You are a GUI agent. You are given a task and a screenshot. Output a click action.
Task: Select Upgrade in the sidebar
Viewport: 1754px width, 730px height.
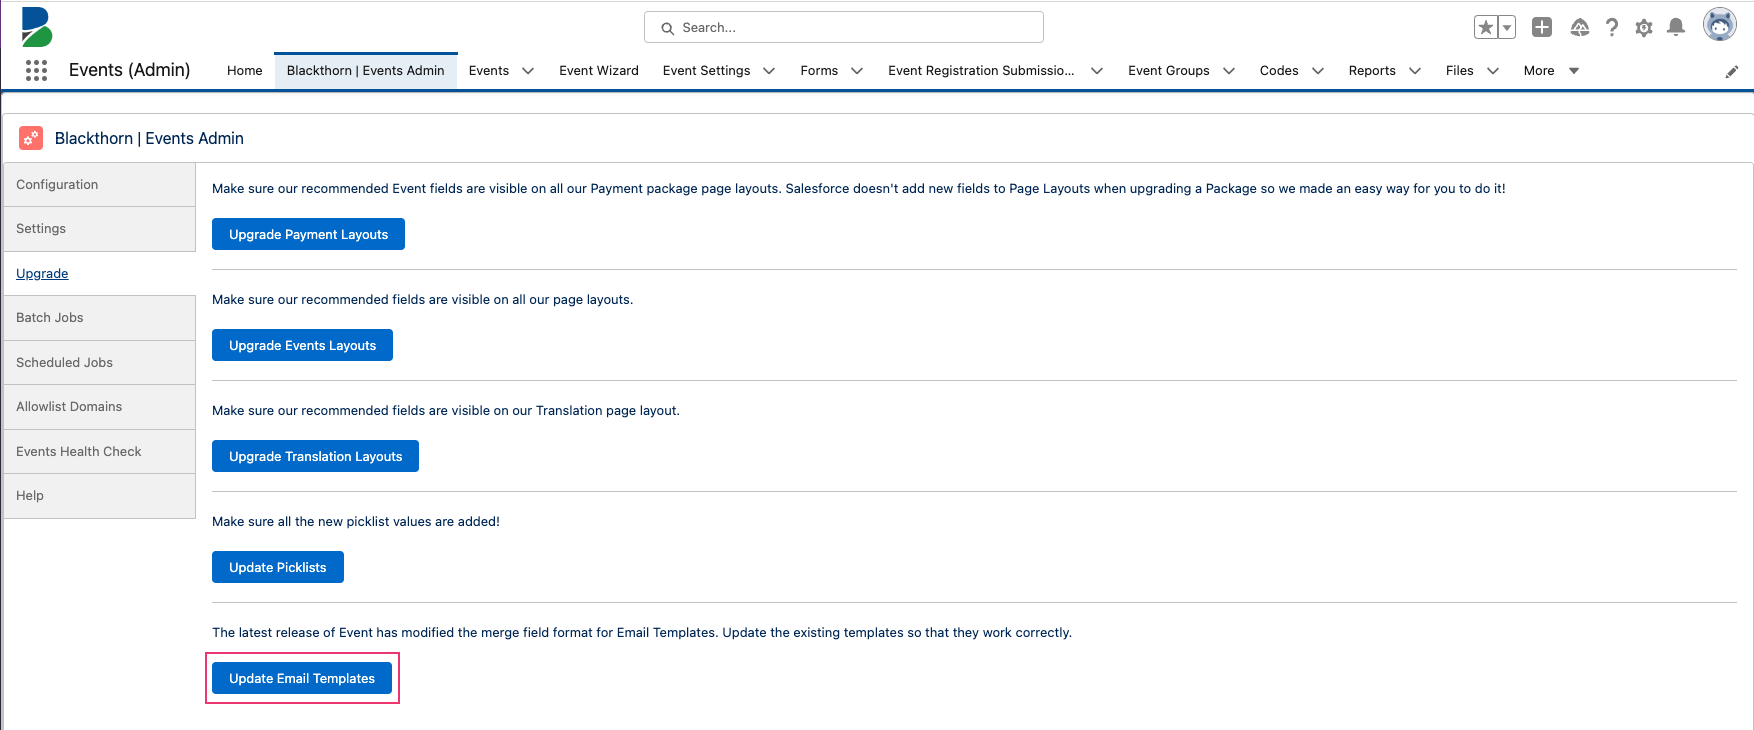coord(99,273)
